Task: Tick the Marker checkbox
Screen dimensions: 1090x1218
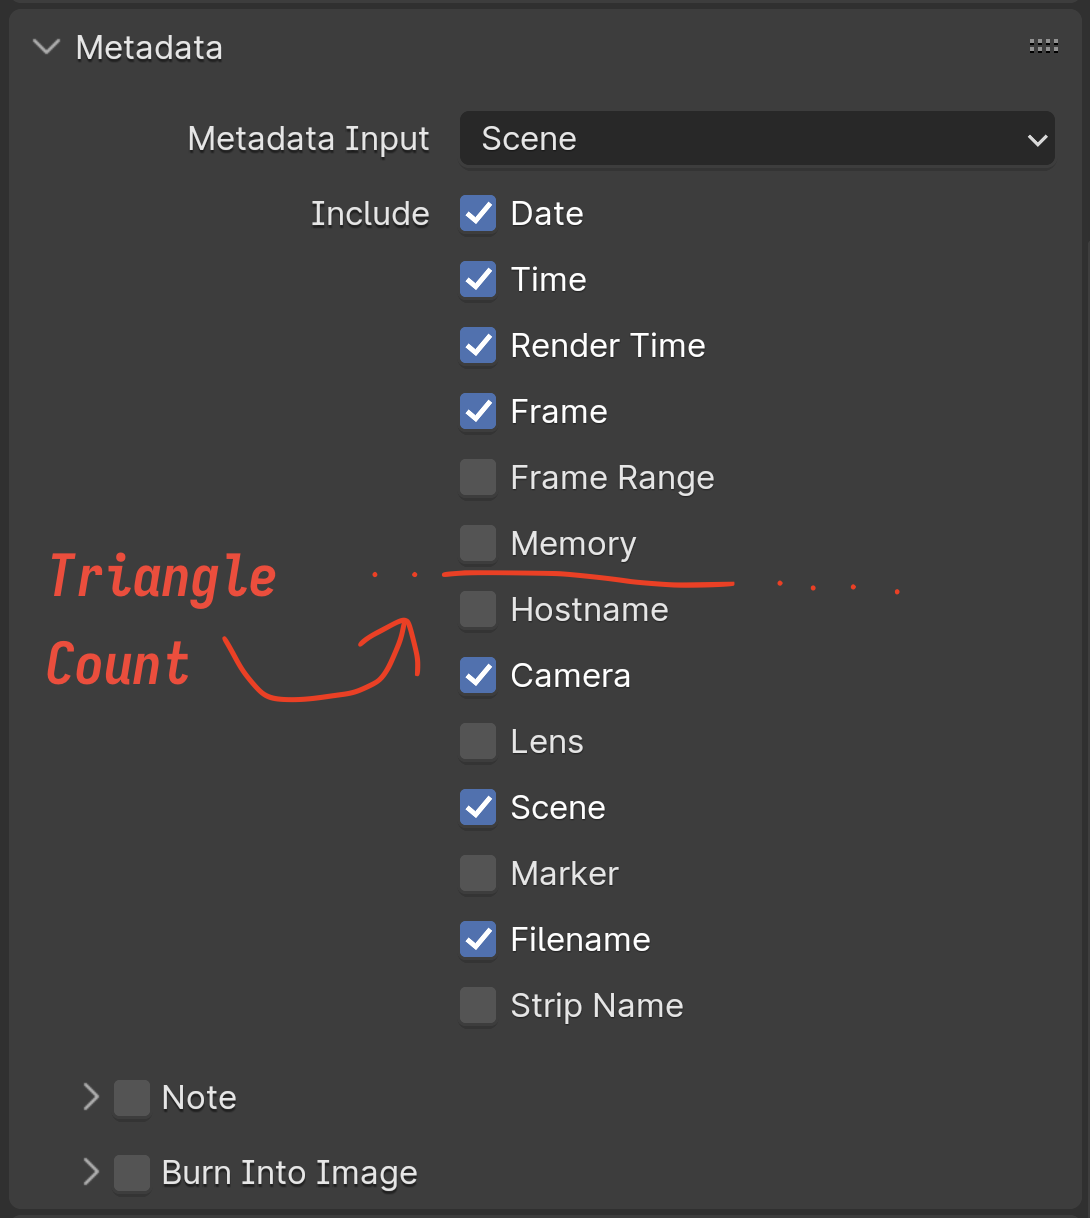Action: pyautogui.click(x=478, y=873)
